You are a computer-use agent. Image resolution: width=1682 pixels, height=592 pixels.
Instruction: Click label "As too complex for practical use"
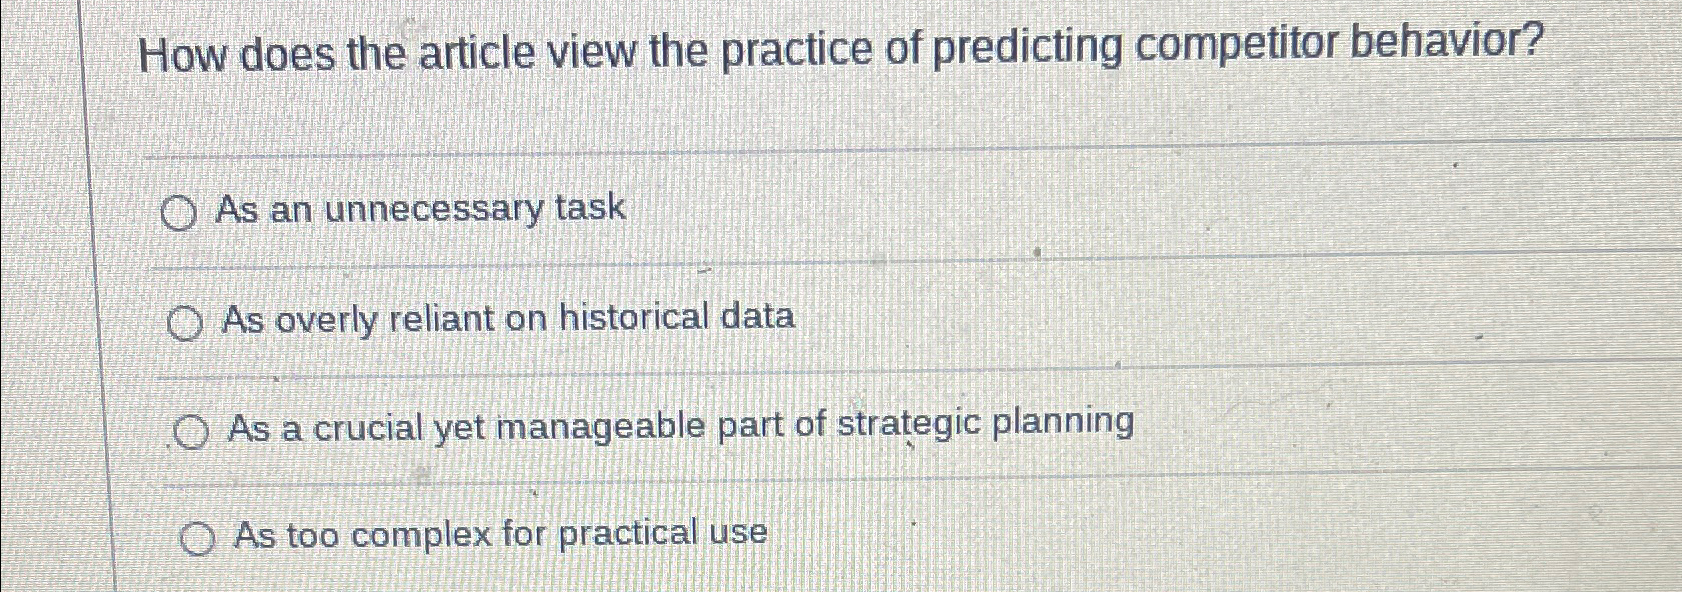[500, 533]
